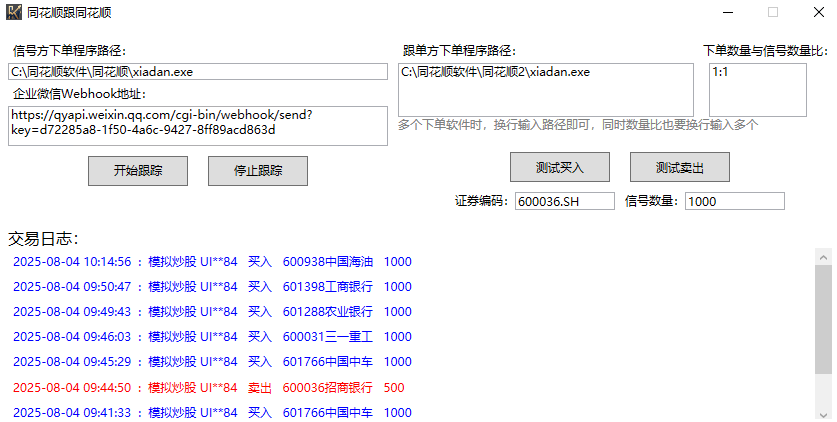Select log row 601766中国中车 at 09:41:33
This screenshot has width=837, height=422.
pyautogui.click(x=212, y=413)
